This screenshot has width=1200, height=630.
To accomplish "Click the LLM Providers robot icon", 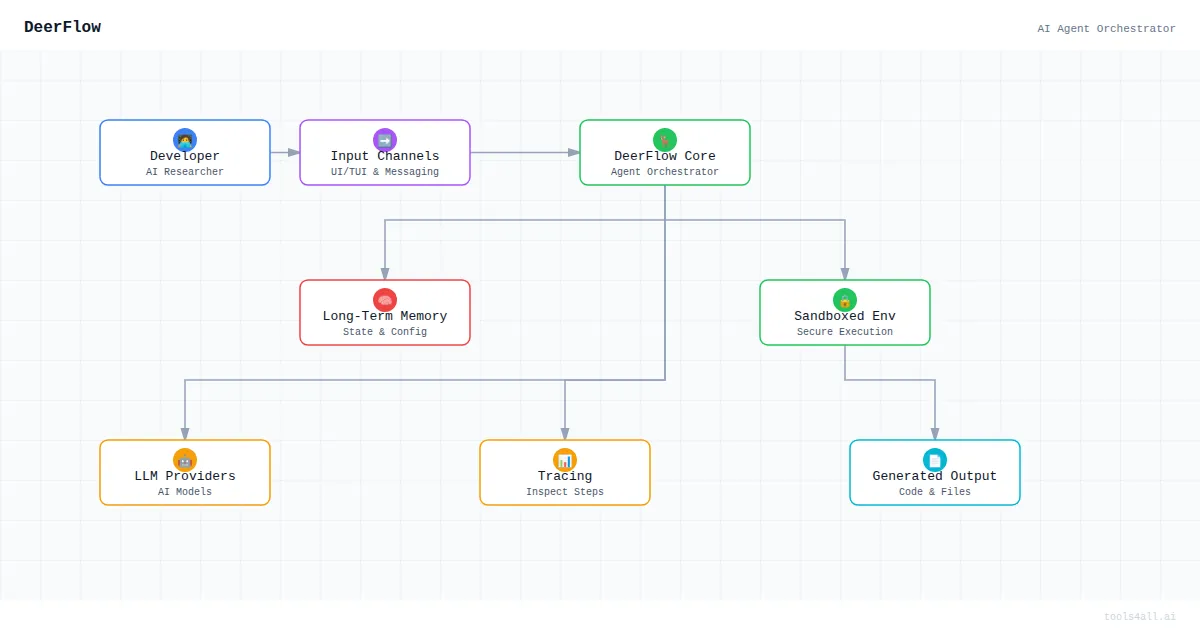I will [x=185, y=460].
